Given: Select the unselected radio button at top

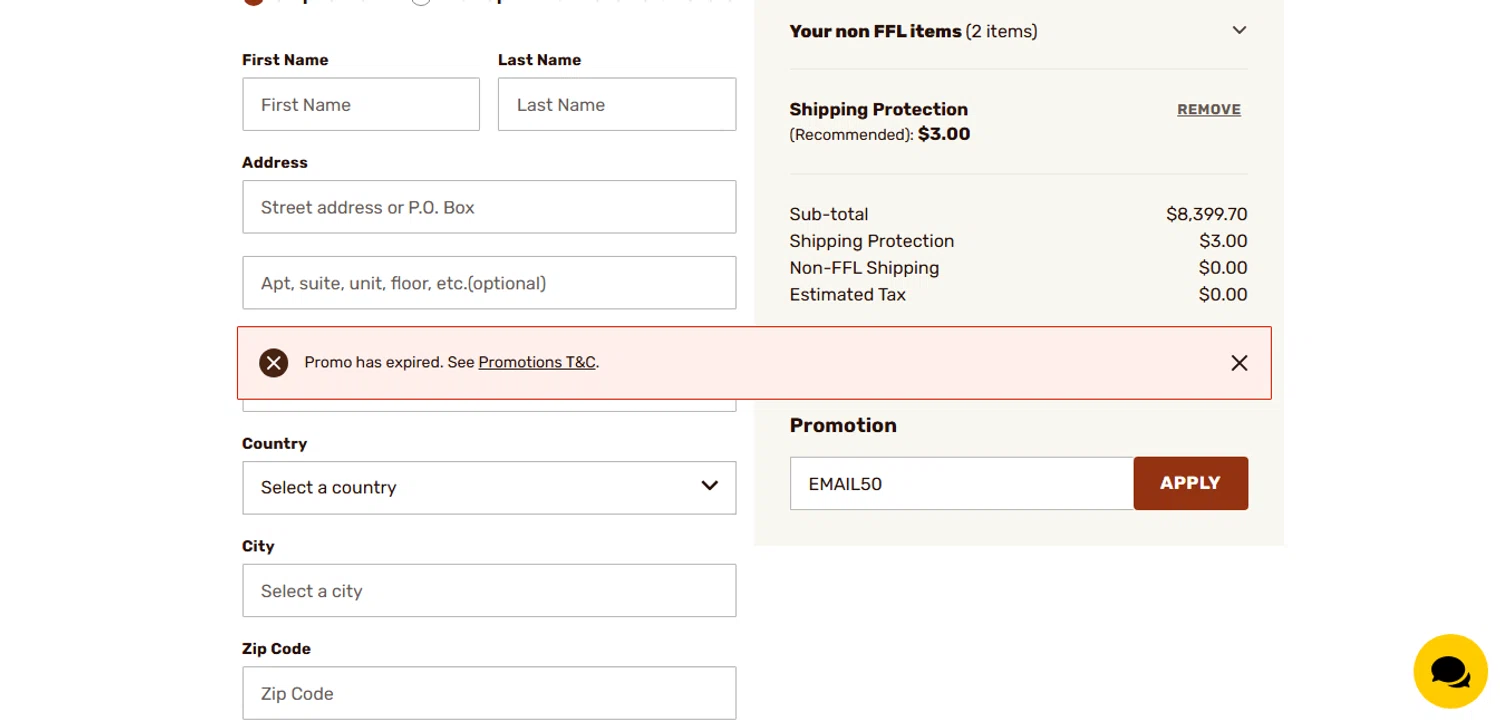Looking at the screenshot, I should coord(421,1).
